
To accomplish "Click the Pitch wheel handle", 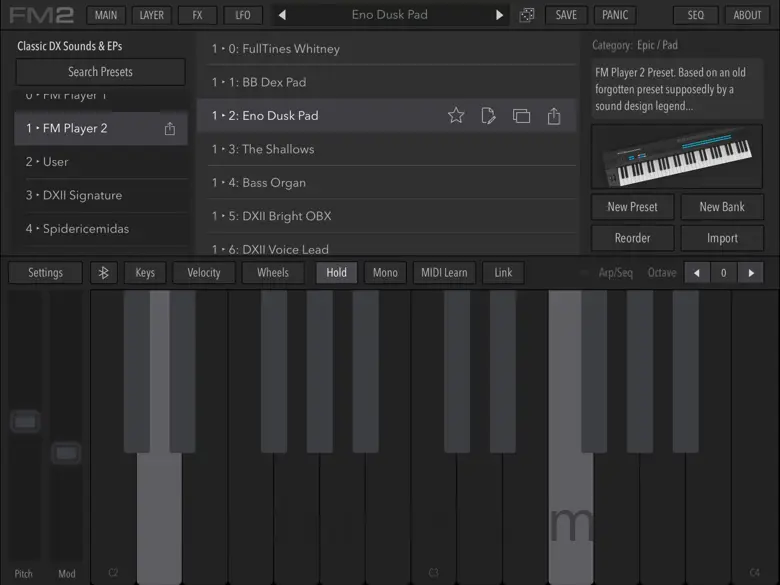I will click(x=25, y=422).
